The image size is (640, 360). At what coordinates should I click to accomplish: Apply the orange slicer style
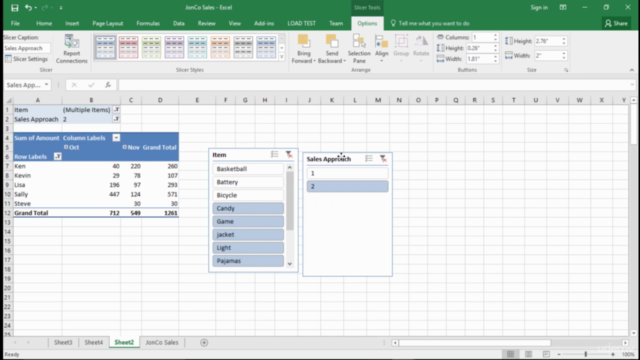pyautogui.click(x=220, y=47)
